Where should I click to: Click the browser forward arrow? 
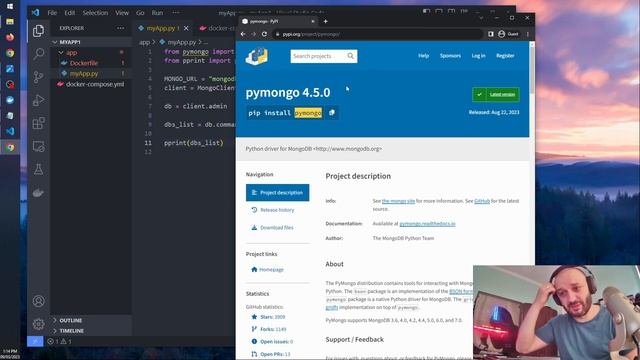pos(253,34)
